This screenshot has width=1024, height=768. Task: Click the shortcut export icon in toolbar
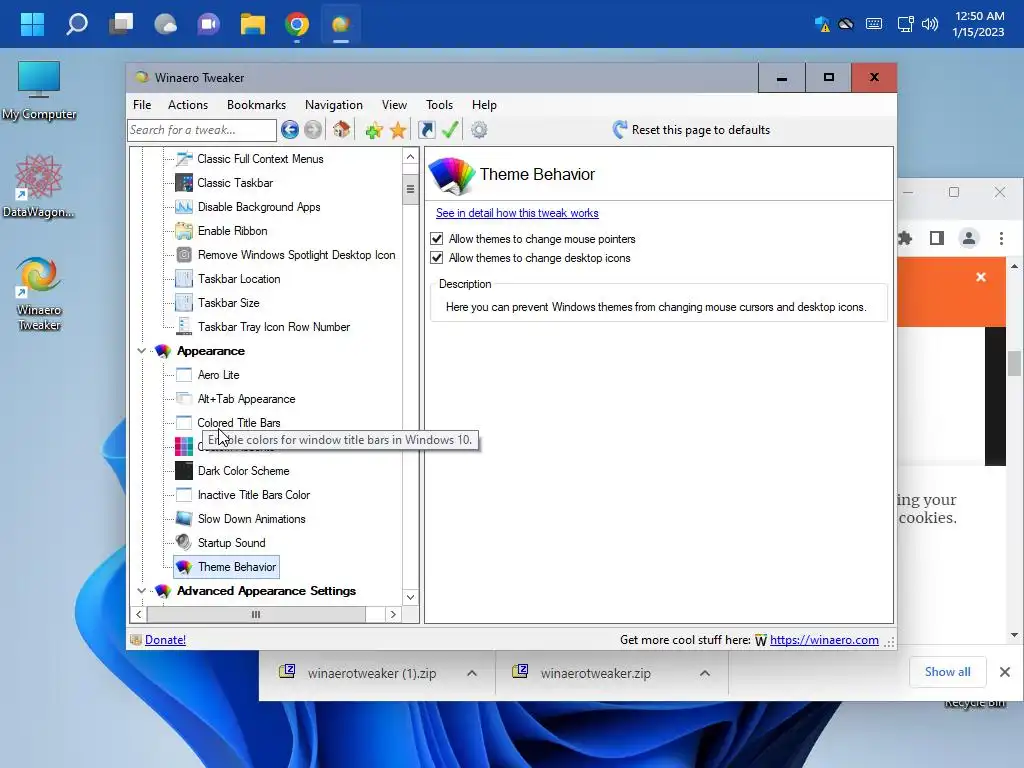(x=426, y=130)
